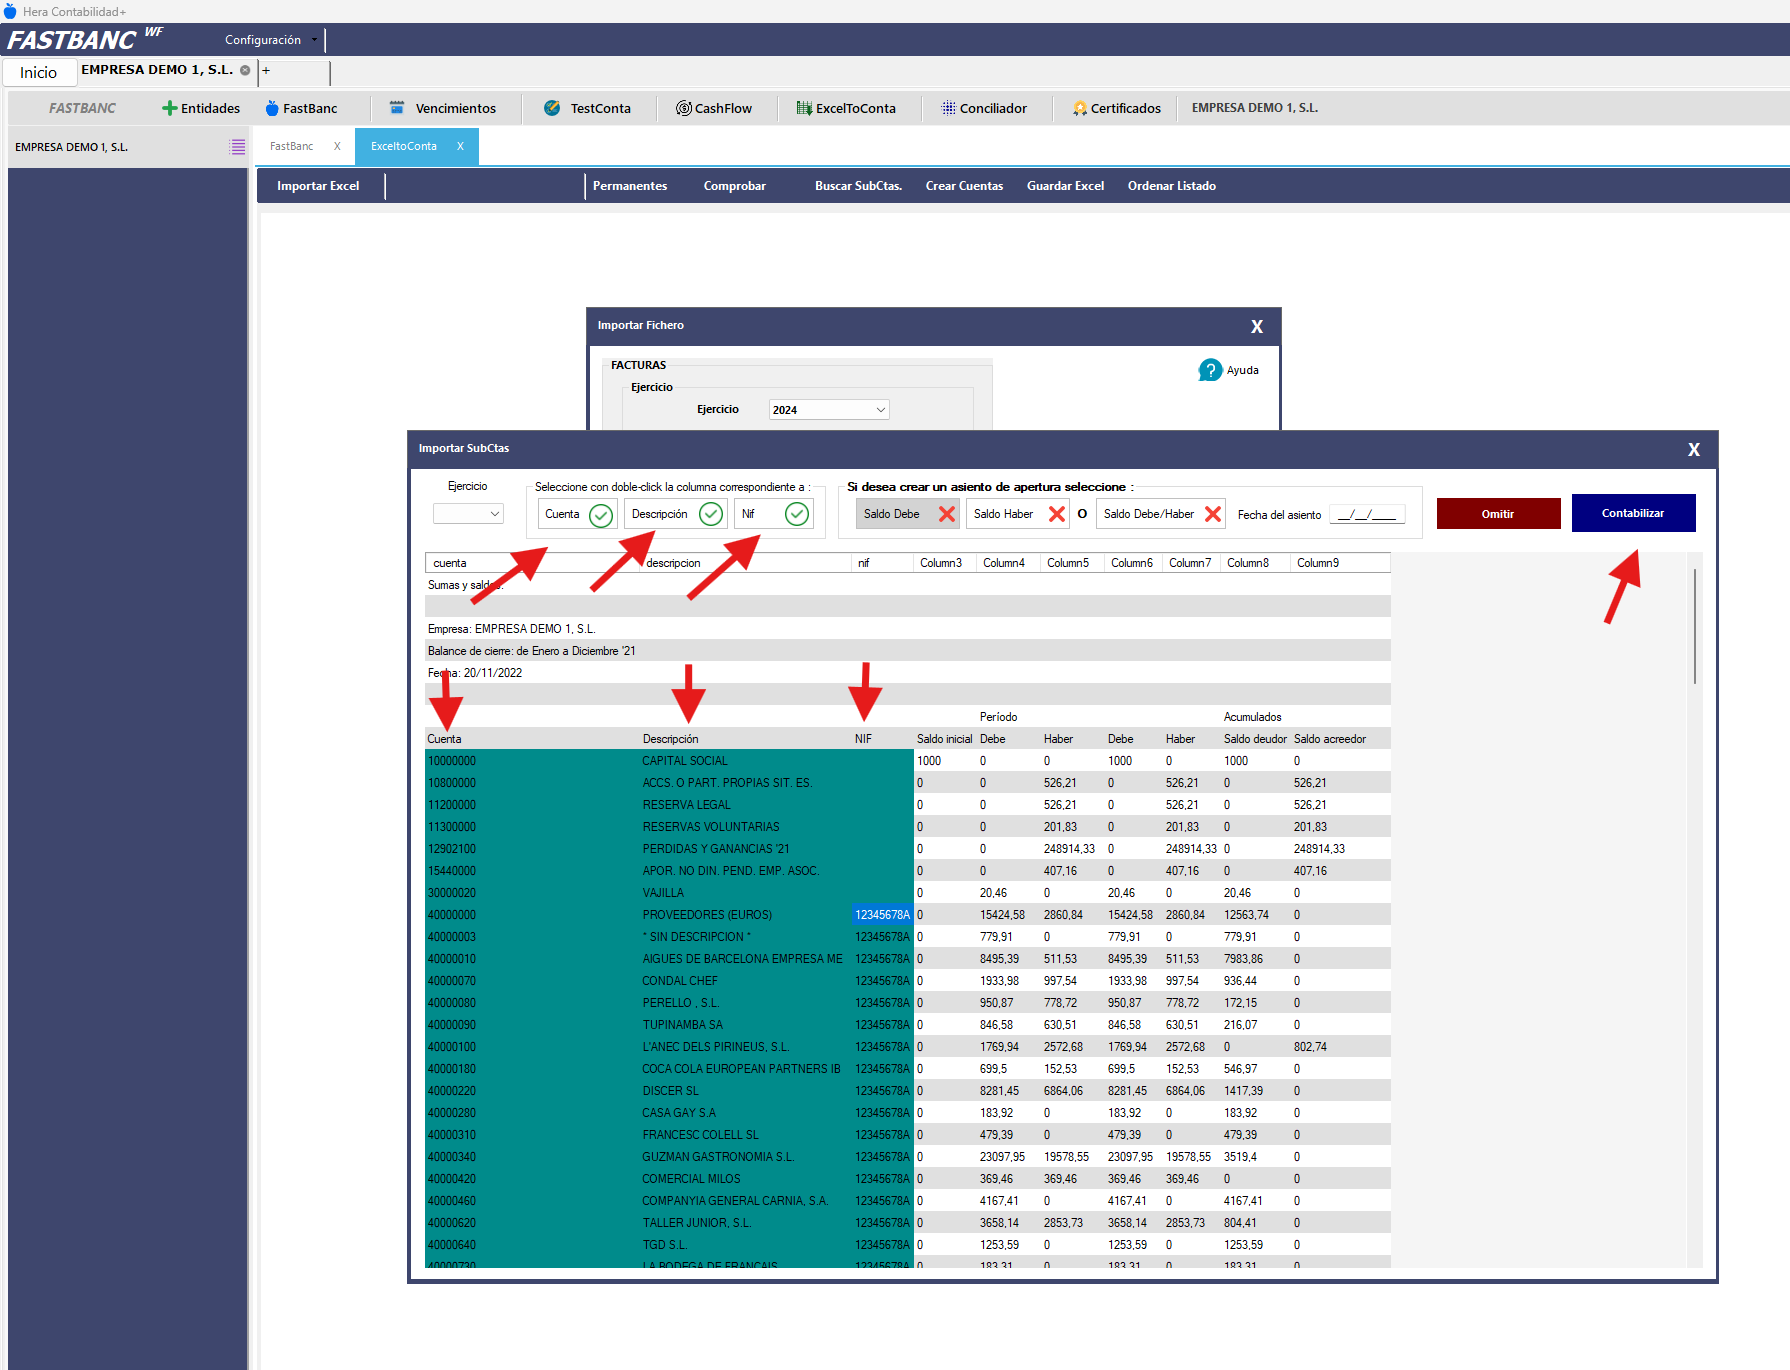Launch the TestConta tool
1790x1370 pixels.
tap(587, 108)
